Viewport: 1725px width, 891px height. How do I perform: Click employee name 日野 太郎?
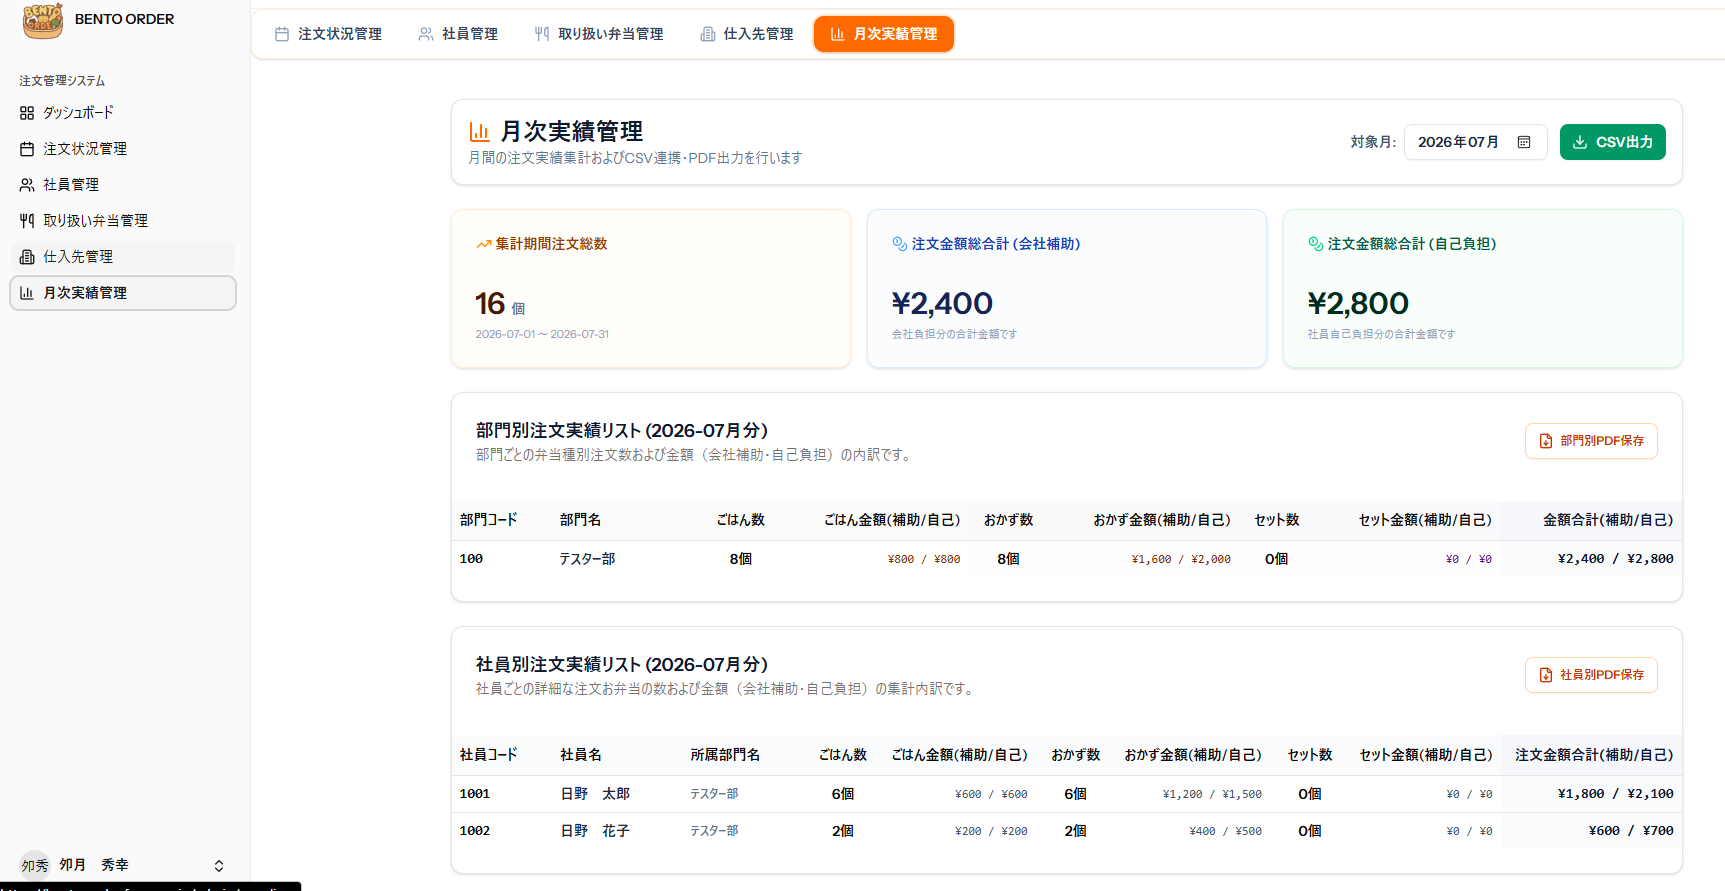tap(595, 794)
